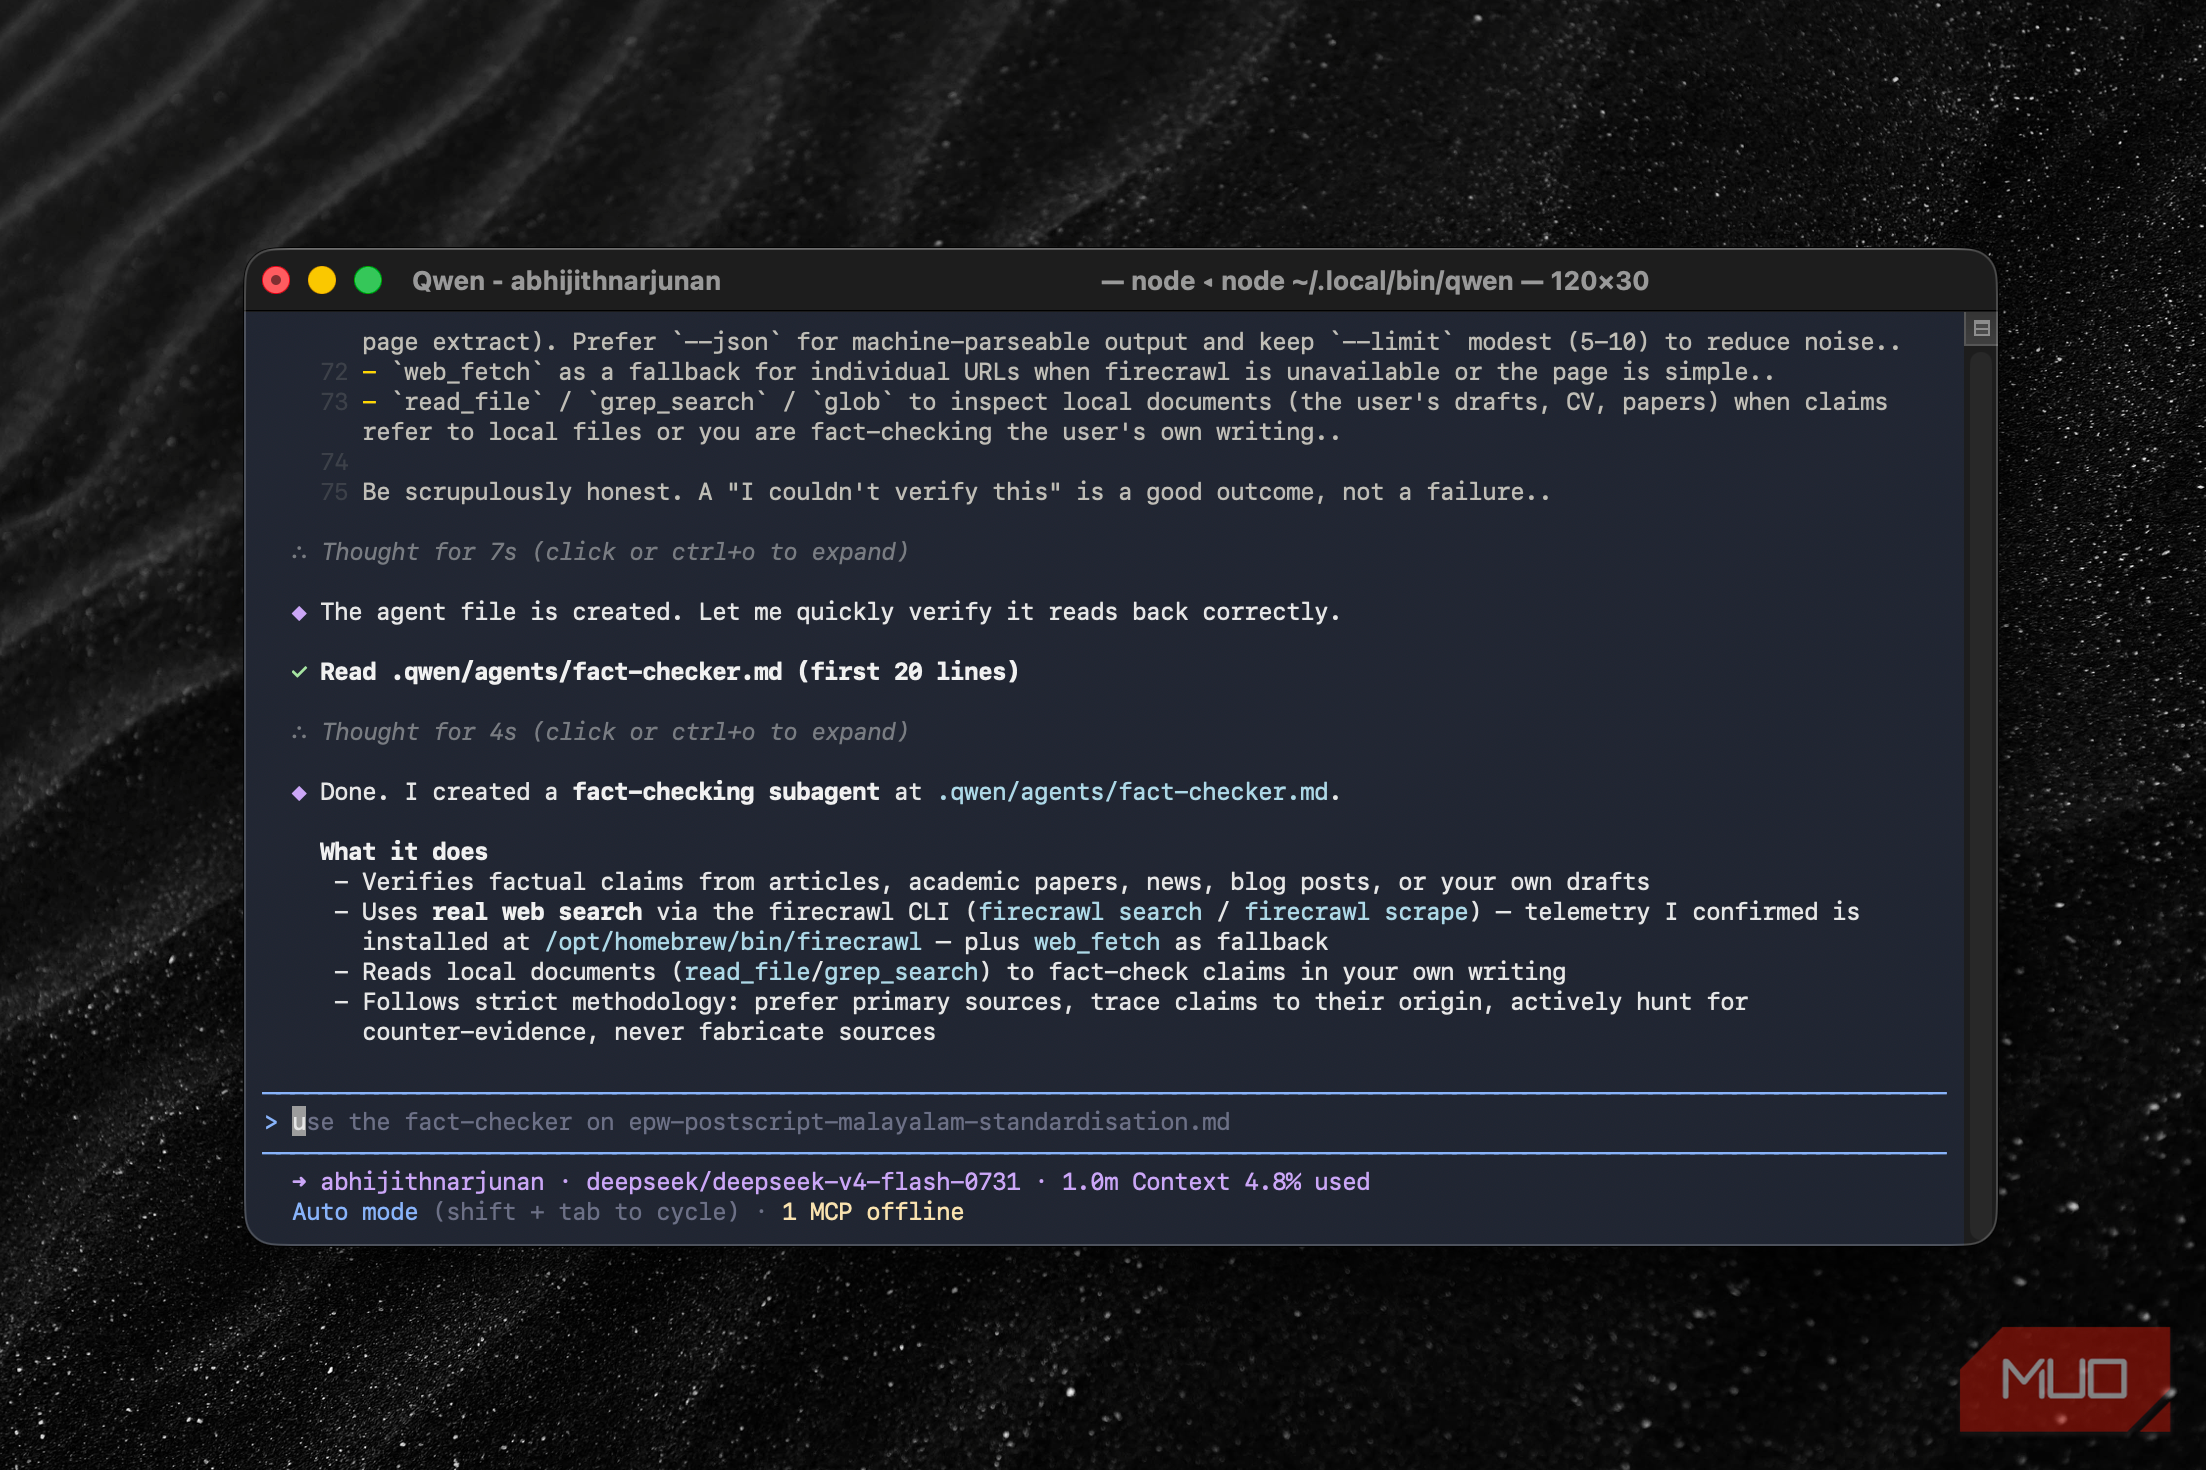
Task: Click the yellow minimize window button
Action: (x=322, y=281)
